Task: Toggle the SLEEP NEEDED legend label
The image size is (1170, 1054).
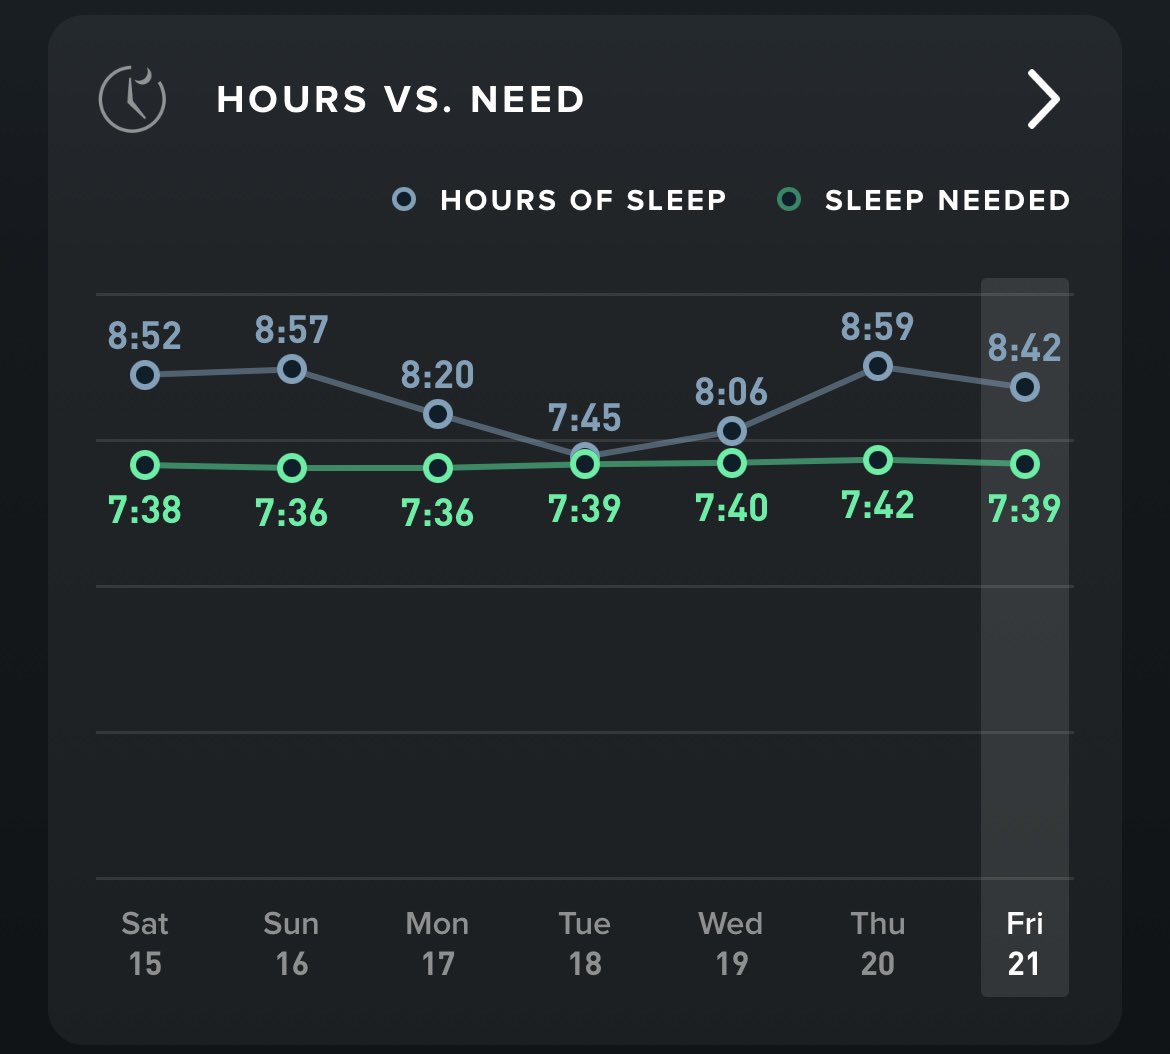Action: (948, 200)
